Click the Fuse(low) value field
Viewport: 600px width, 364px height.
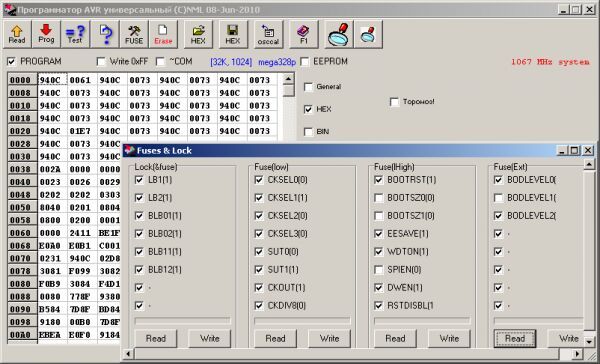pos(302,321)
